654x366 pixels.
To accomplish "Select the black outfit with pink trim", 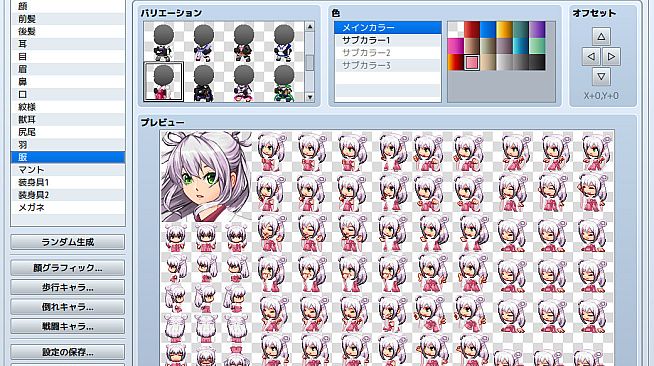I will (x=244, y=82).
